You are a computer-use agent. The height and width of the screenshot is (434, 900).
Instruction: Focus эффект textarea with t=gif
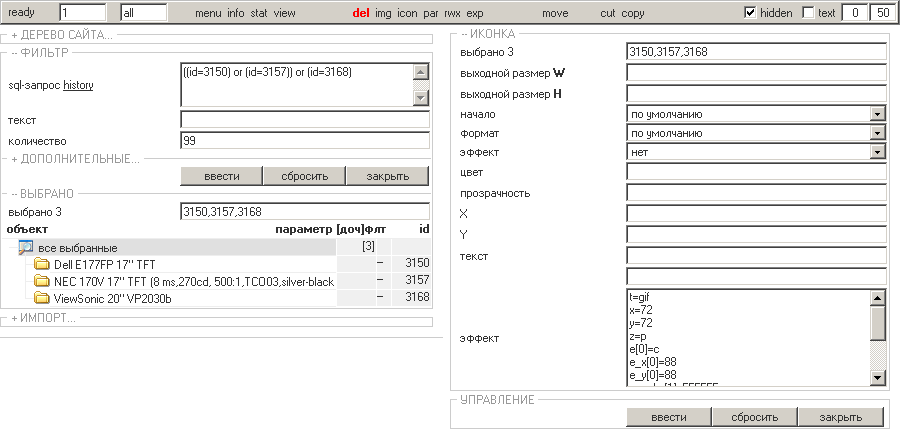click(749, 338)
